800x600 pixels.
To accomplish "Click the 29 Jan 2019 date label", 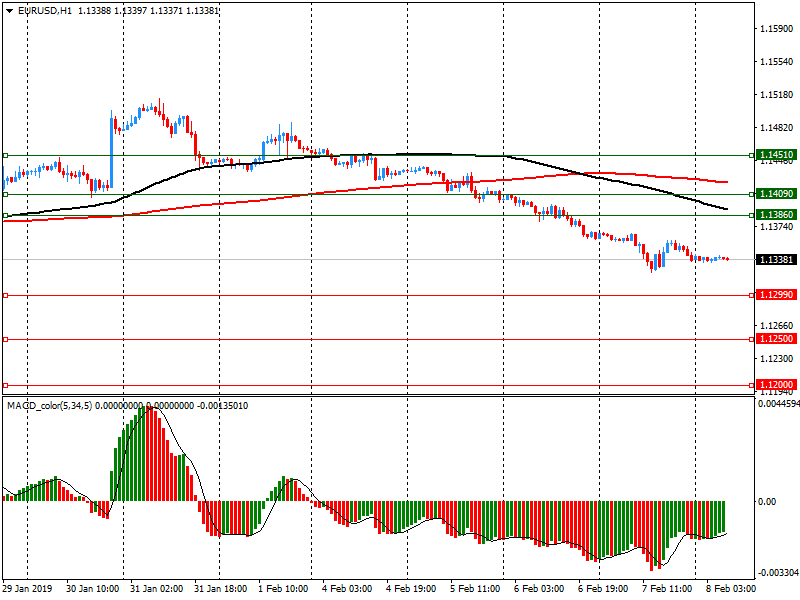I will point(26,590).
